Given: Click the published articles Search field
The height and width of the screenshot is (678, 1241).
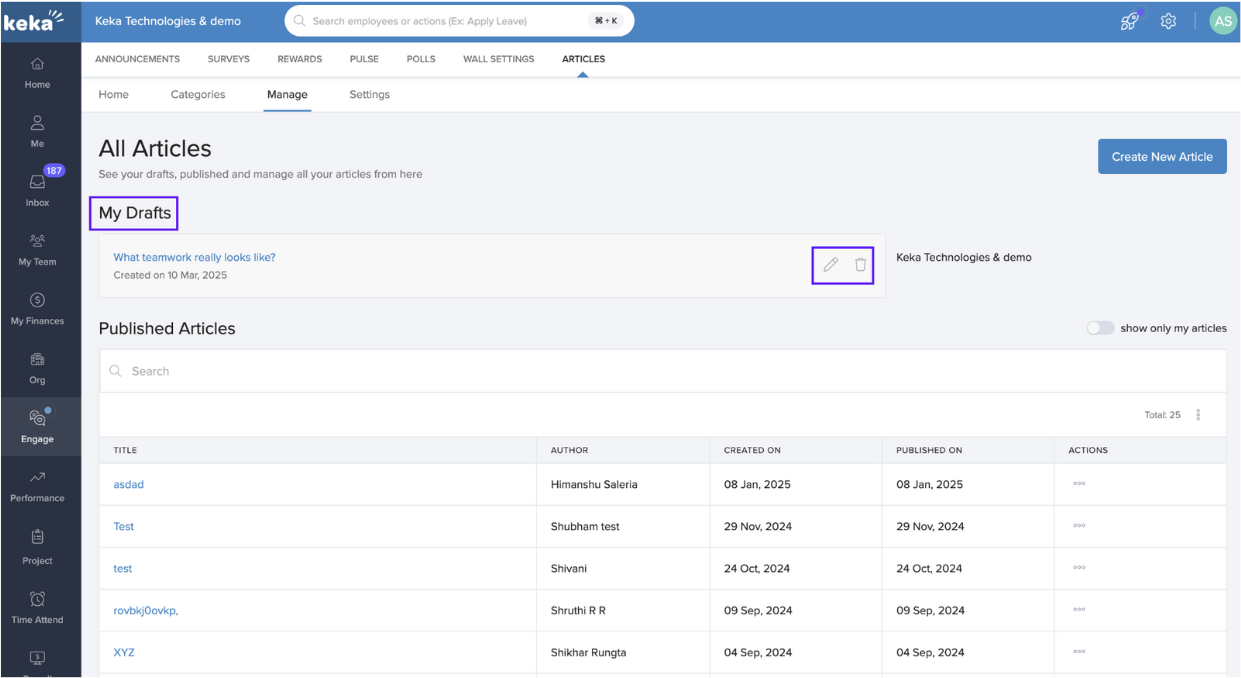Looking at the screenshot, I should tap(662, 371).
